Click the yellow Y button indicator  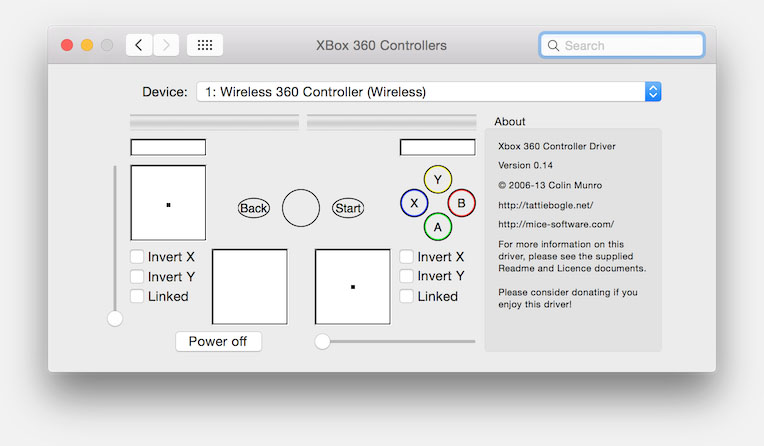[438, 179]
